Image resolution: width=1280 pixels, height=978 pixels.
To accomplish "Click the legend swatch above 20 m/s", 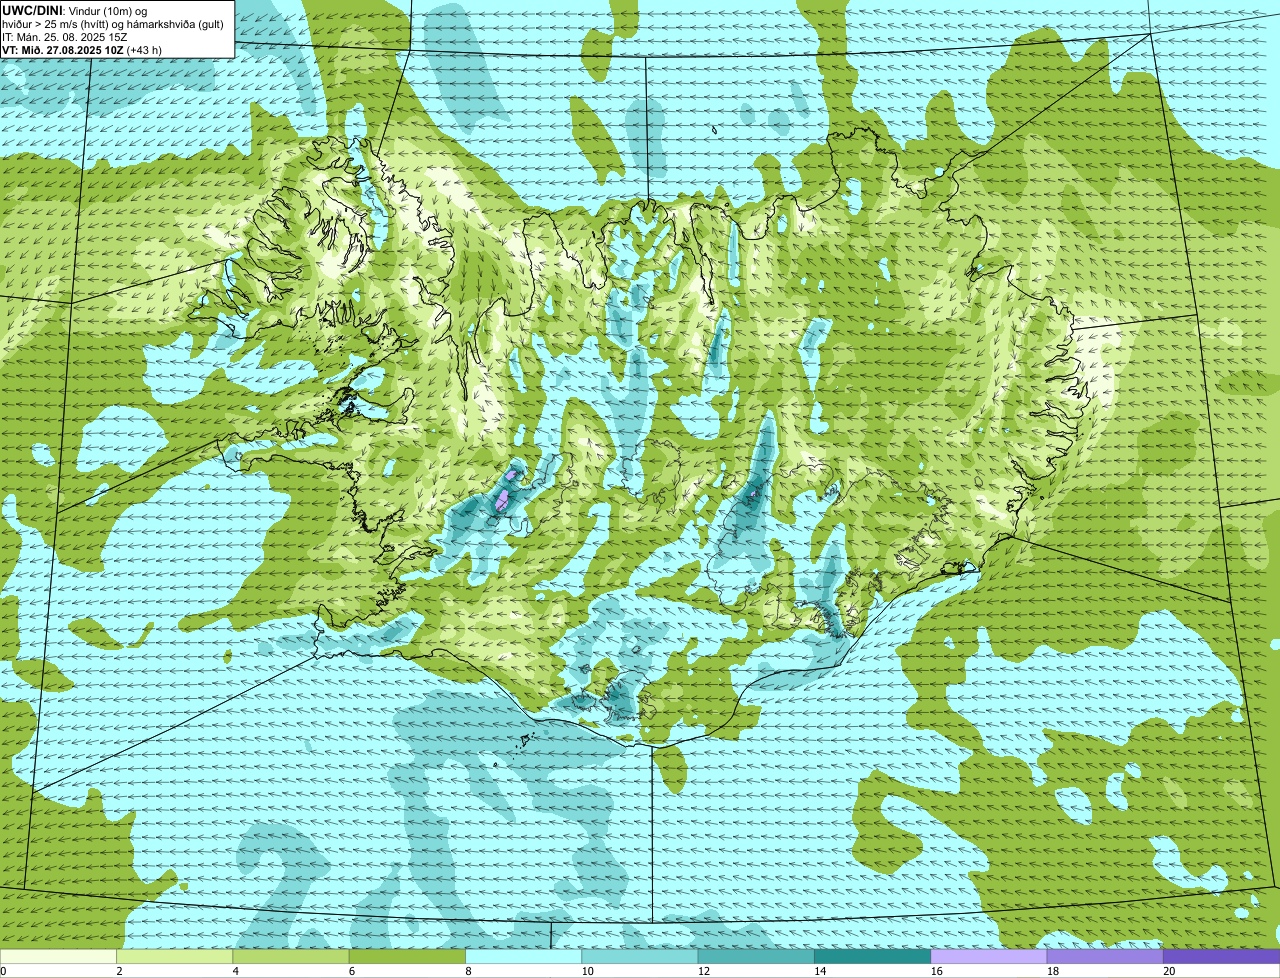I will [1222, 956].
